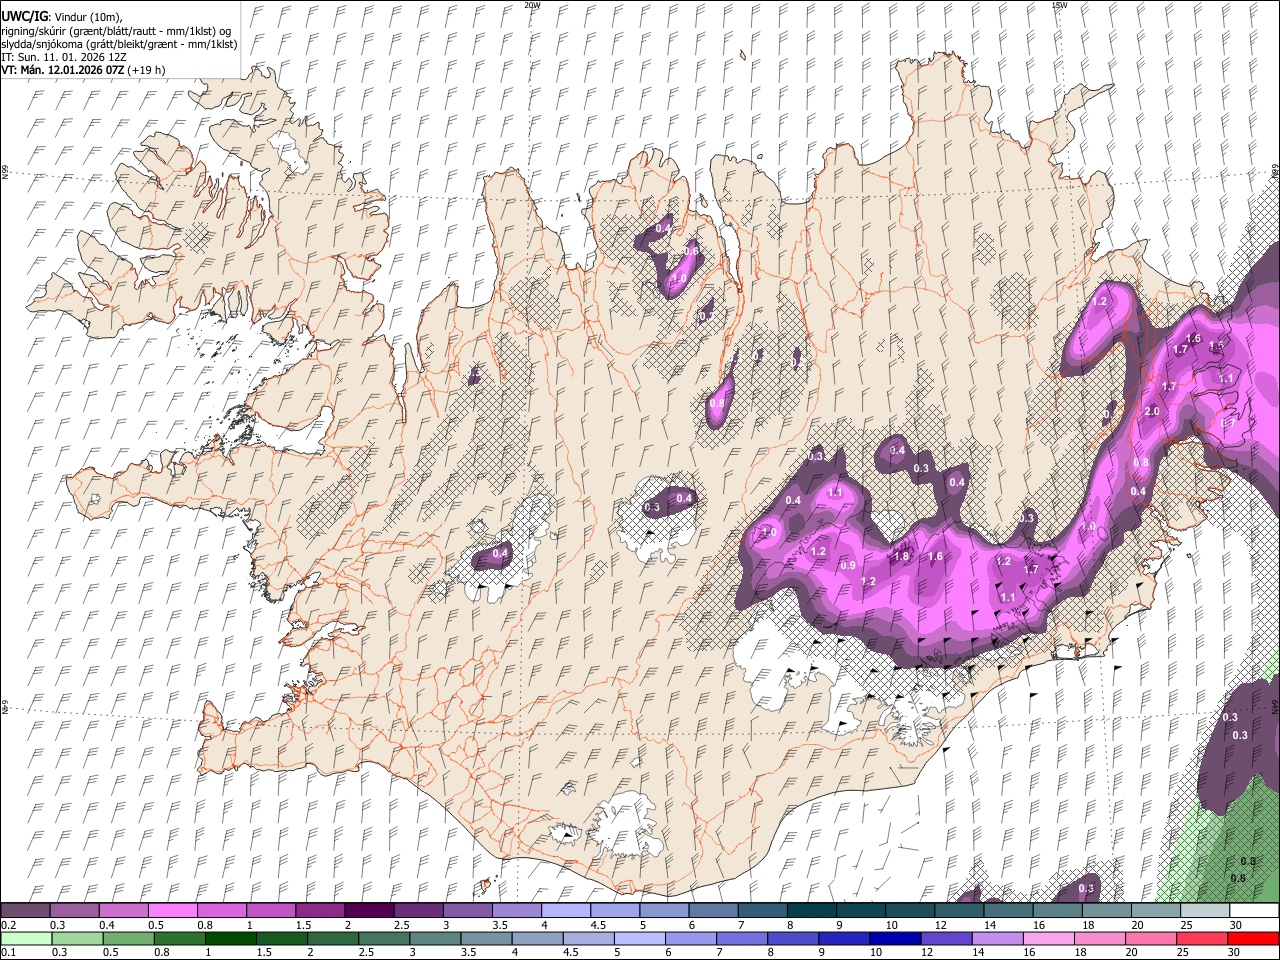This screenshot has height=960, width=1280.
Task: Select the darkest purple upper swatch at 2
Action: pos(368,911)
